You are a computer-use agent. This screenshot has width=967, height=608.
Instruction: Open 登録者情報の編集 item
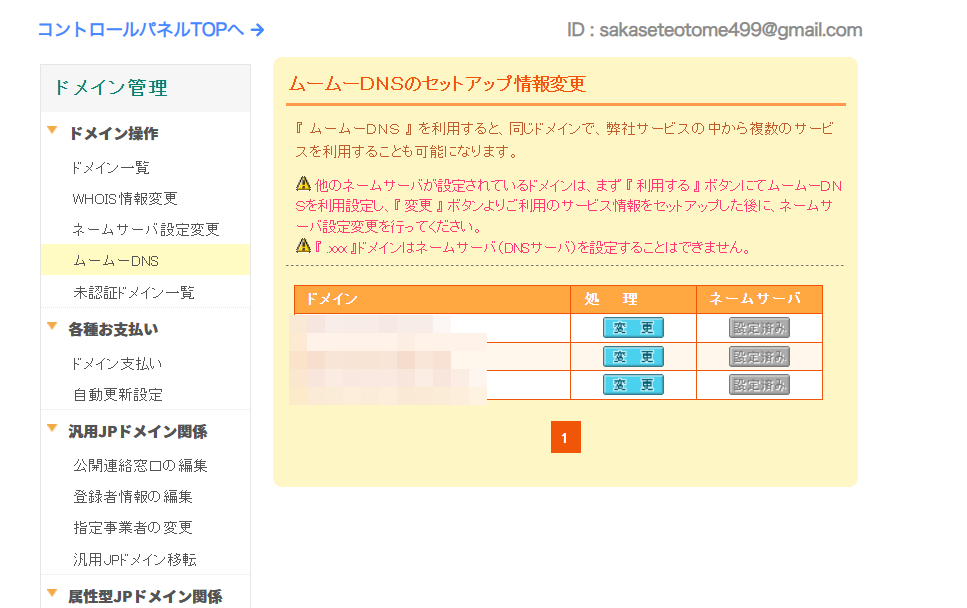pyautogui.click(x=132, y=496)
